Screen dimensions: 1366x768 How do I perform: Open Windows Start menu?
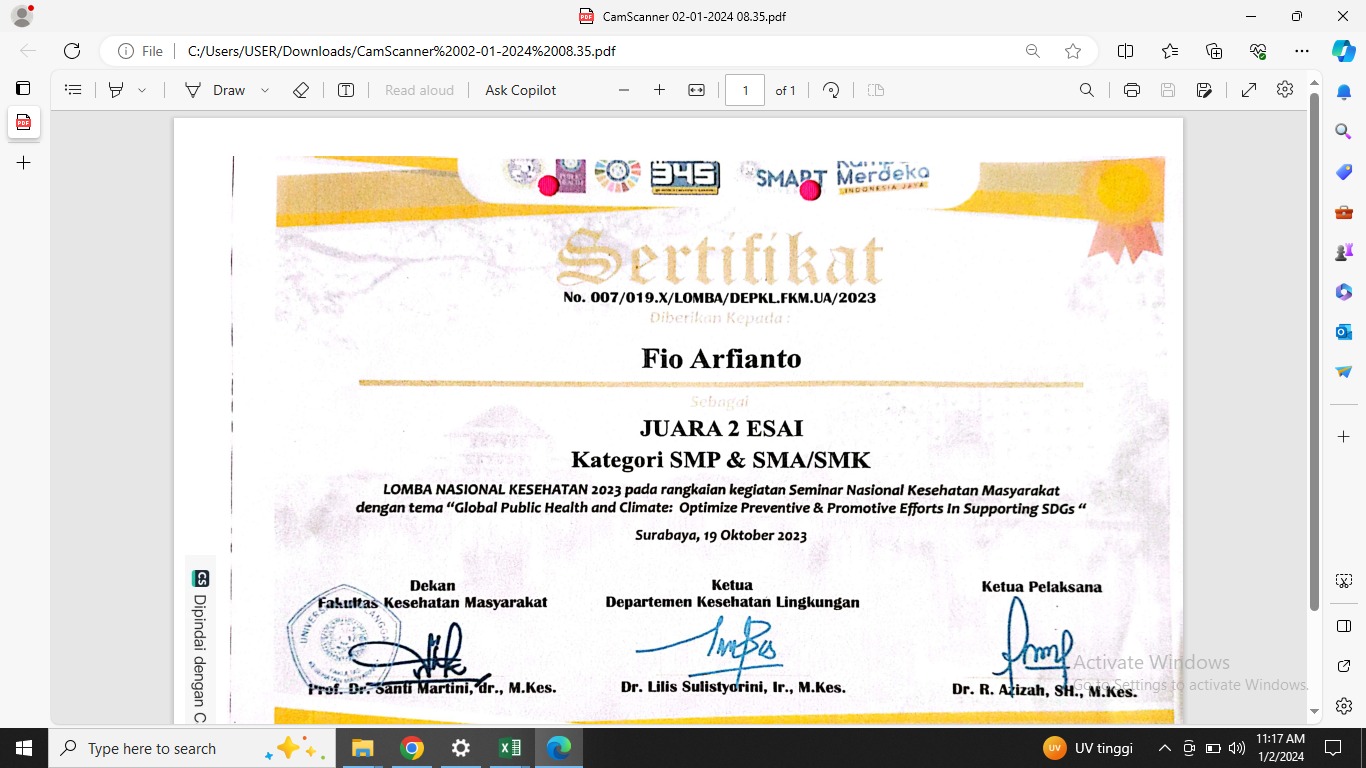(24, 748)
